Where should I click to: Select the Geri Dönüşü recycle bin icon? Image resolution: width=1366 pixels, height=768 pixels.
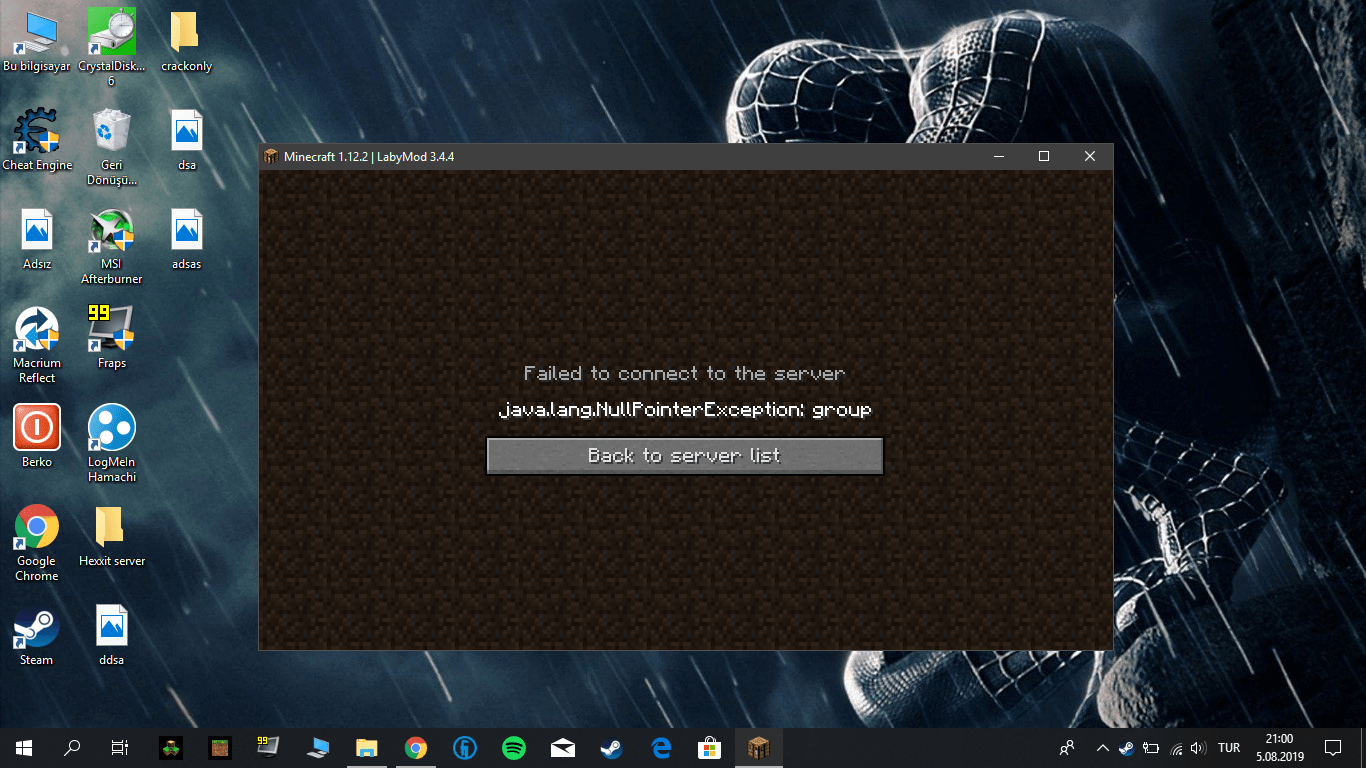[x=112, y=148]
